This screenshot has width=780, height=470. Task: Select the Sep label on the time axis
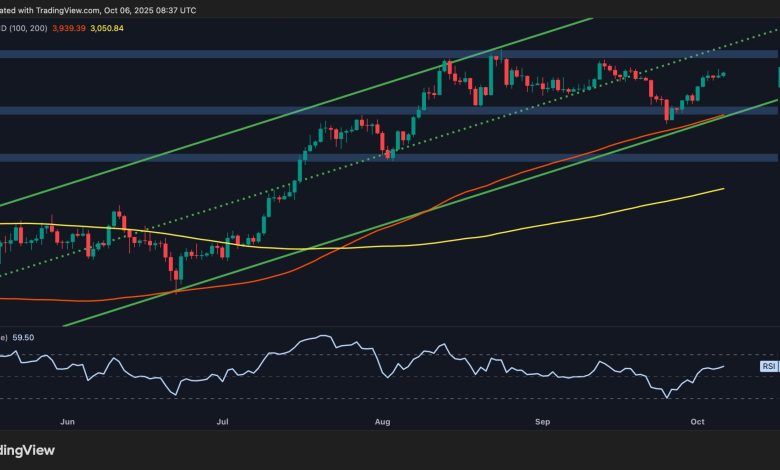click(543, 423)
